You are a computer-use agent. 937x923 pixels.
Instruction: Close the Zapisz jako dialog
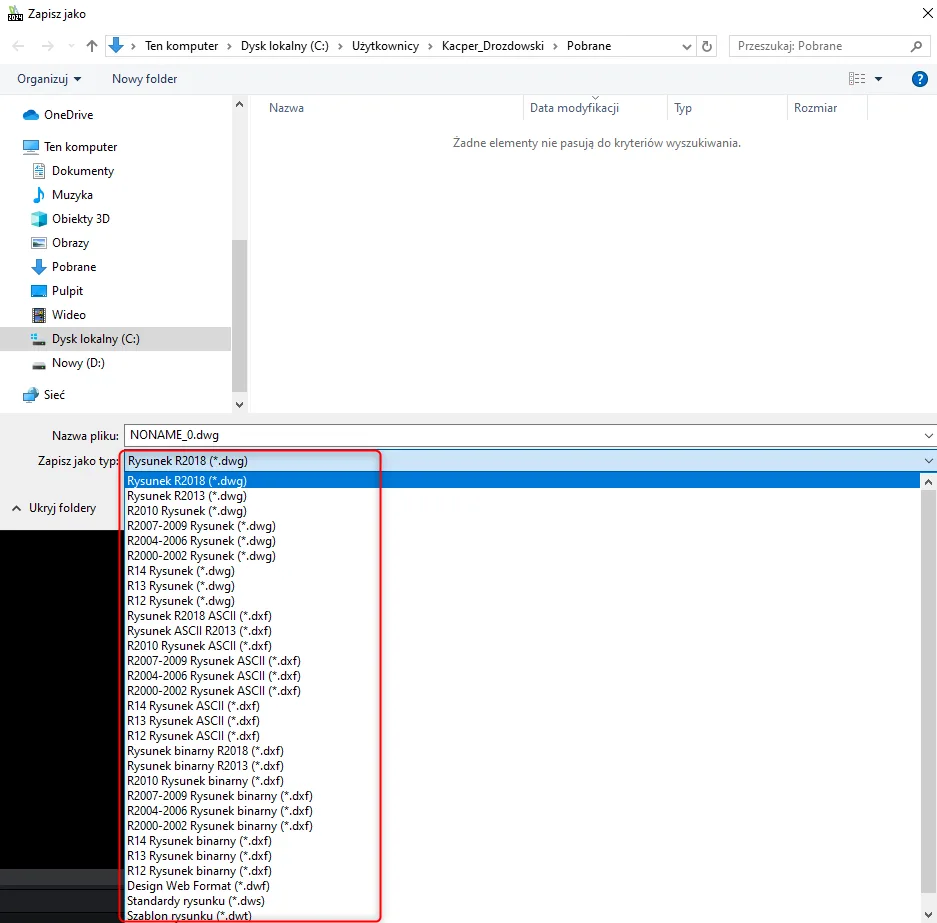[927, 13]
